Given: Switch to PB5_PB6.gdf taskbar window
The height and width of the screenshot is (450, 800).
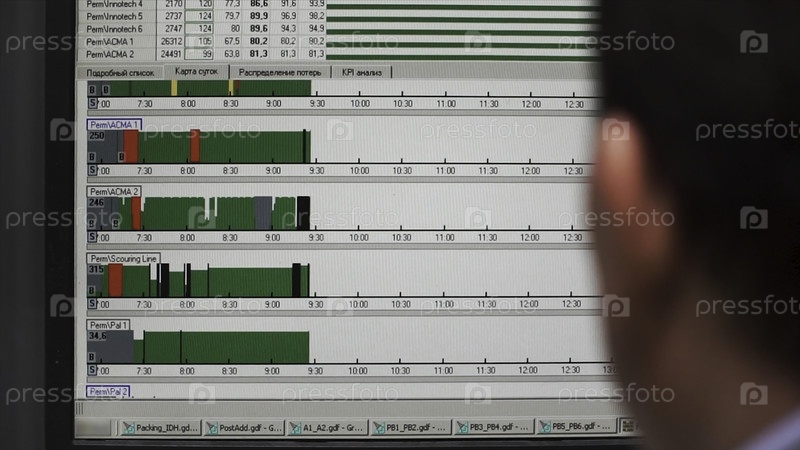Looking at the screenshot, I should click(x=577, y=427).
